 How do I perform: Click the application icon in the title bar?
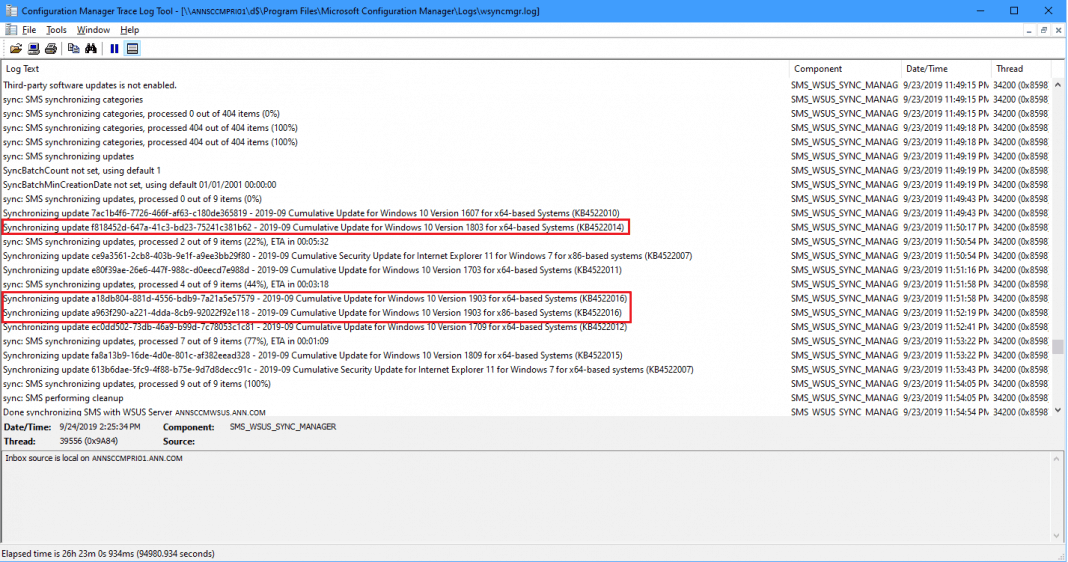coord(11,10)
